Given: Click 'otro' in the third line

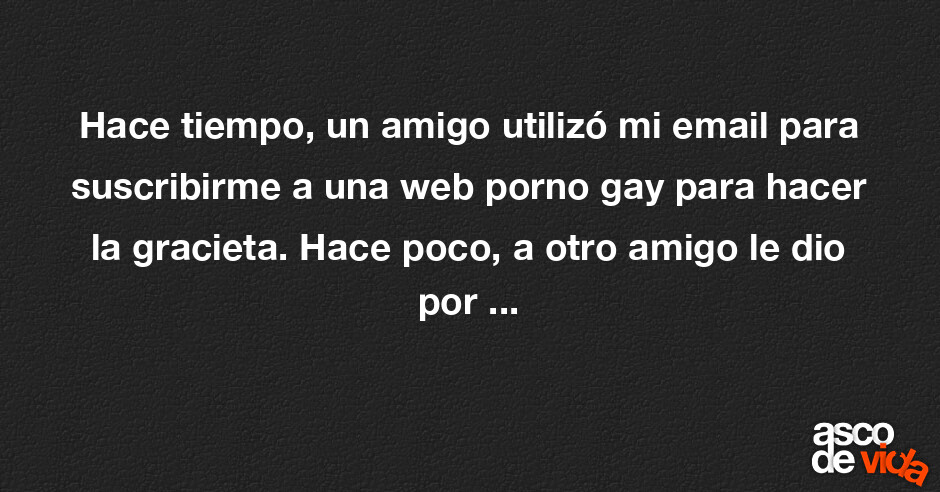Looking at the screenshot, I should pos(581,250).
